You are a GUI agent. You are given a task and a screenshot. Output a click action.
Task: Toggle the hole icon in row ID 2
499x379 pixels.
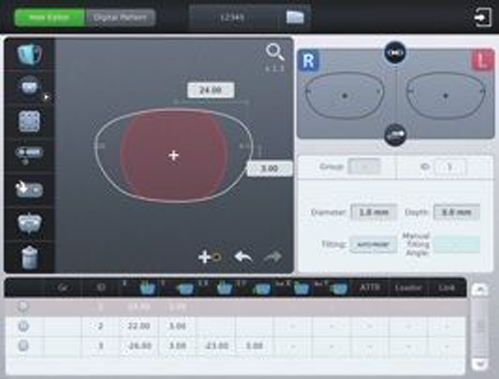tap(23, 326)
